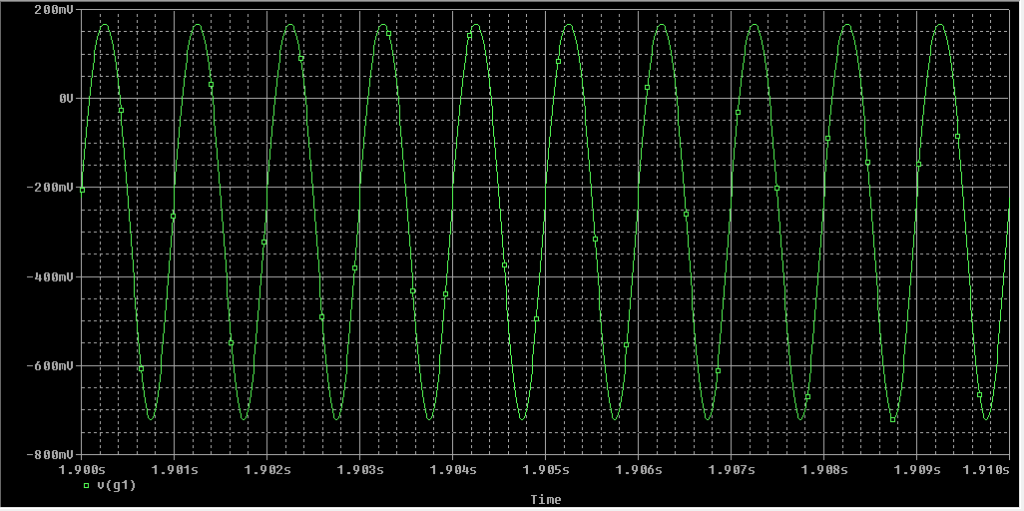Click the v(g1) trace name in legend
Viewport: 1024px width, 511px height.
click(x=116, y=485)
